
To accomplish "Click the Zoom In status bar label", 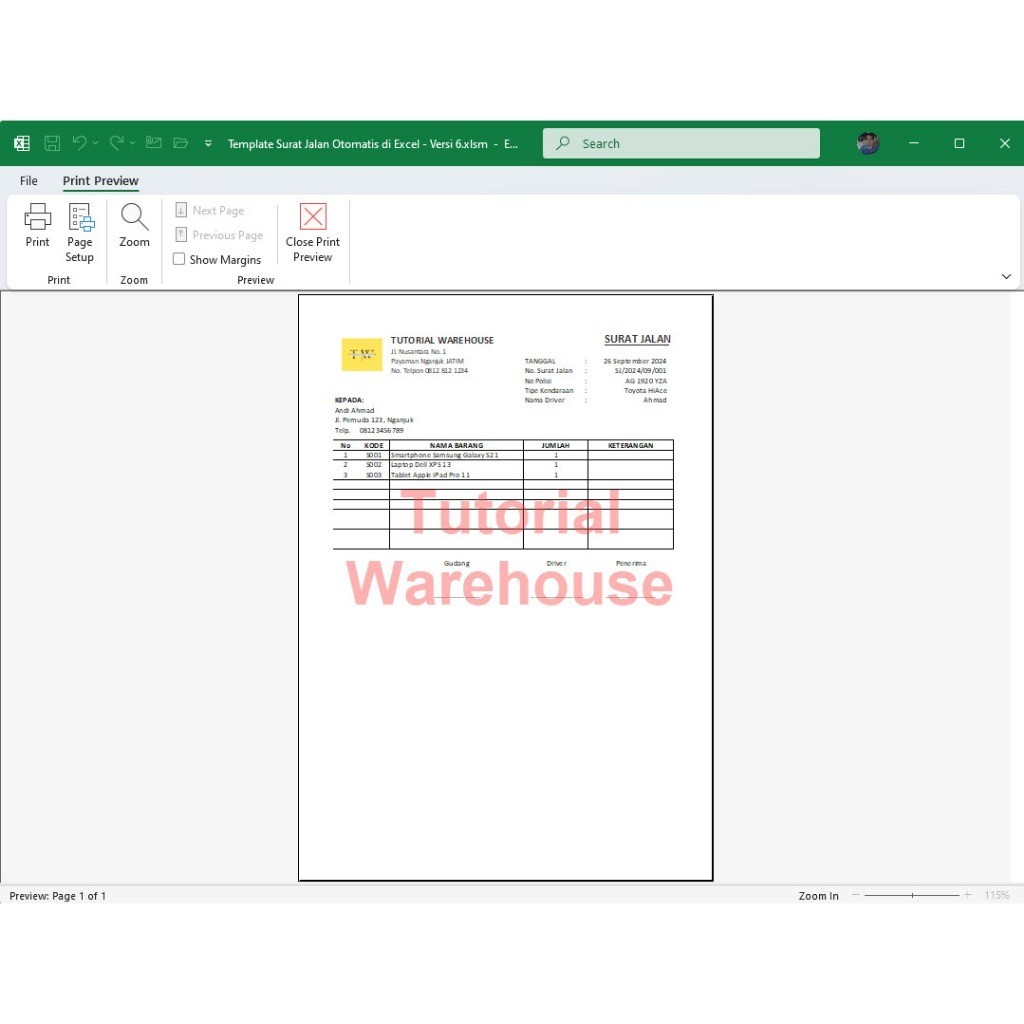I will click(x=818, y=895).
